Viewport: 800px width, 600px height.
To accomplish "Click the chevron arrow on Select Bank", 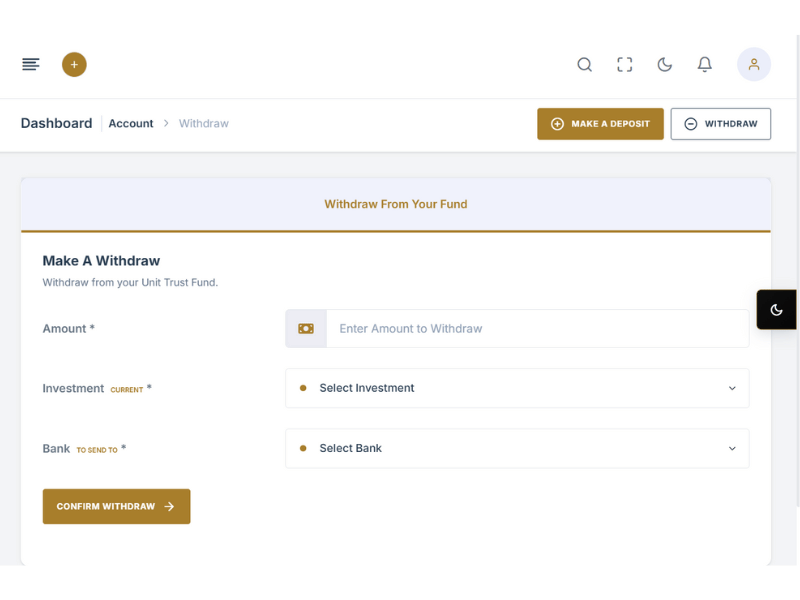I will 732,449.
